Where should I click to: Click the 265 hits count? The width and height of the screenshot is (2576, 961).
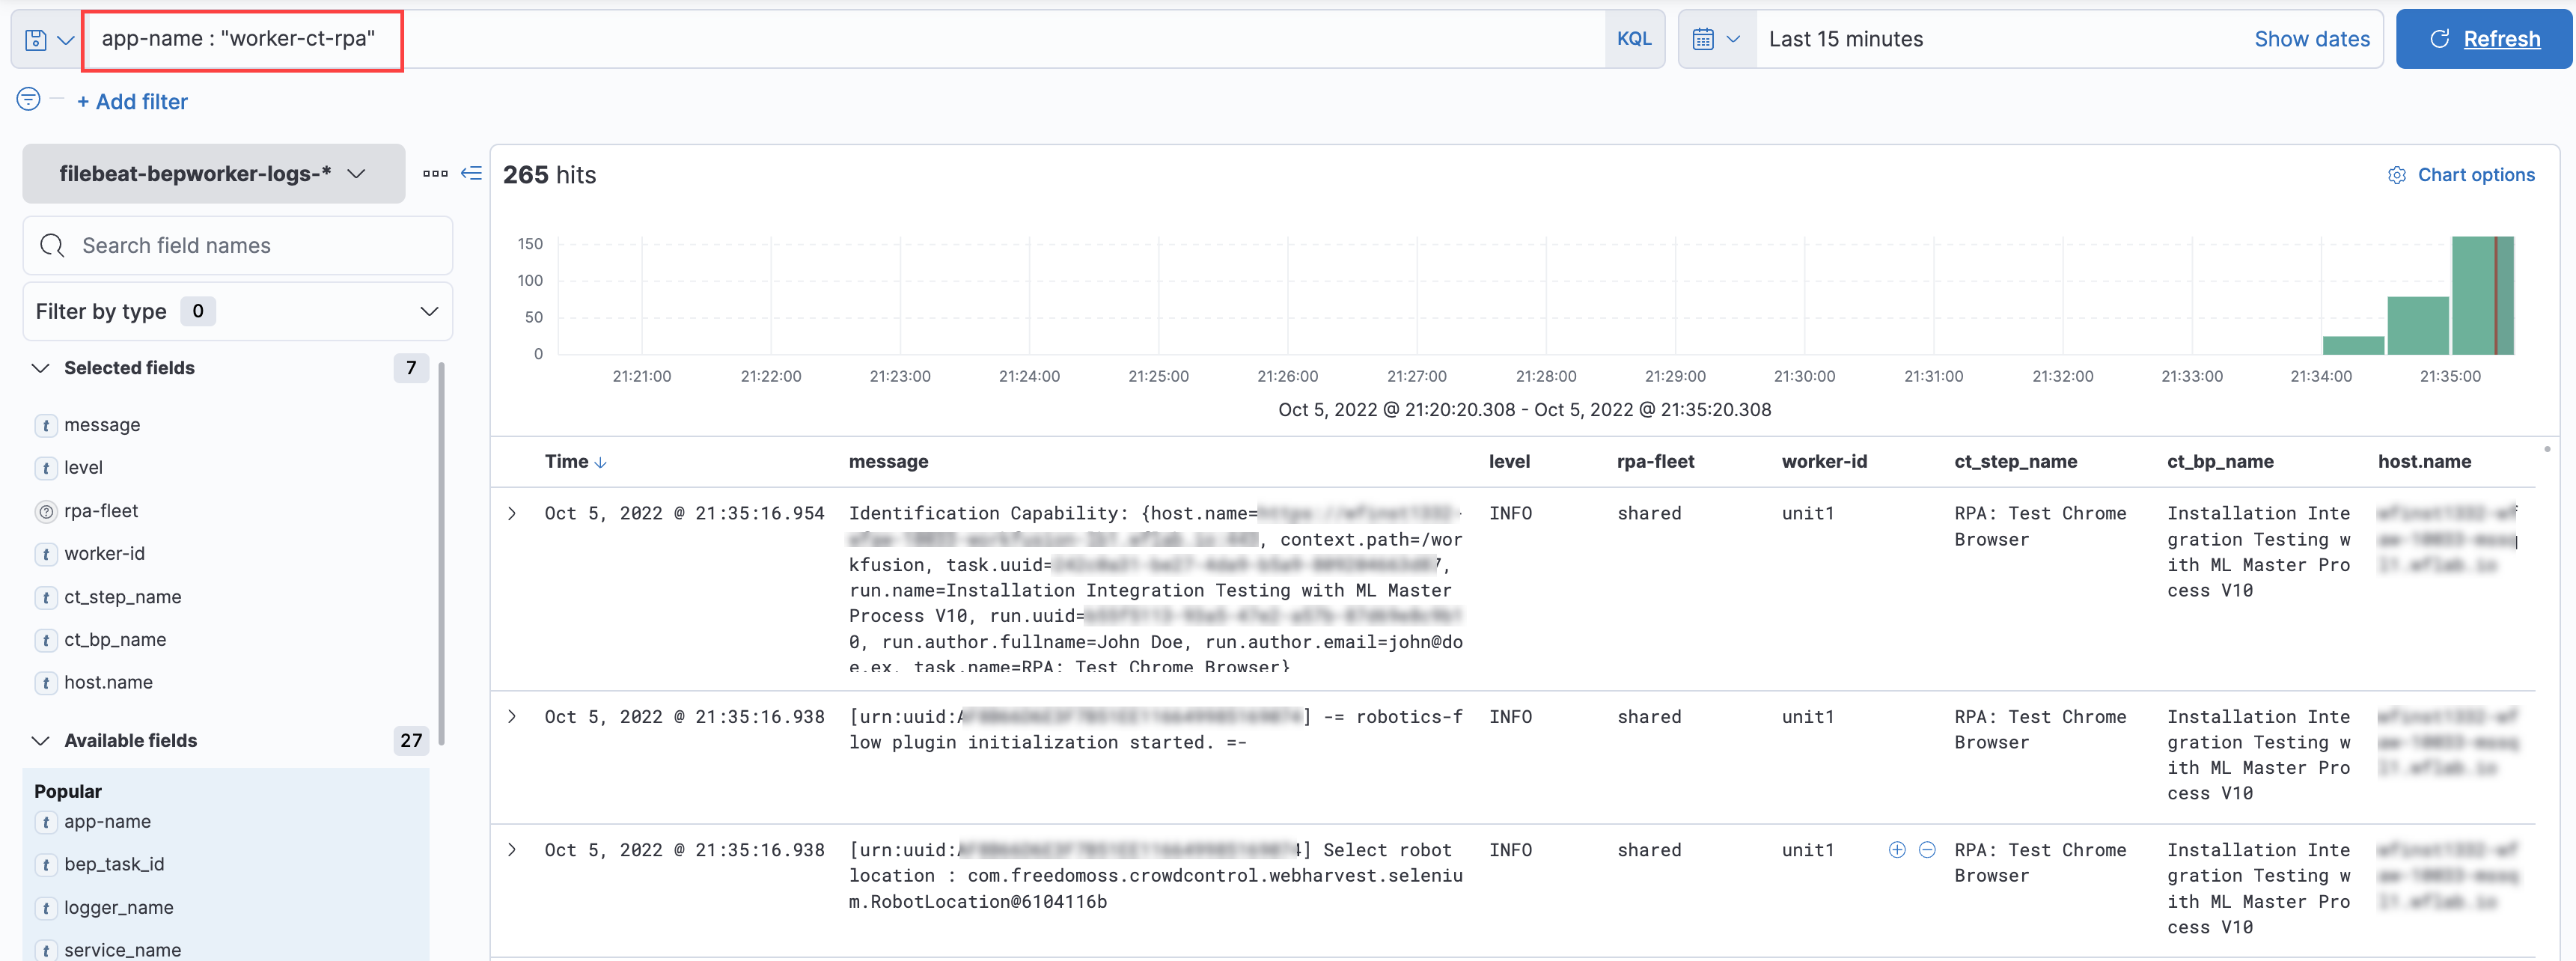549,176
